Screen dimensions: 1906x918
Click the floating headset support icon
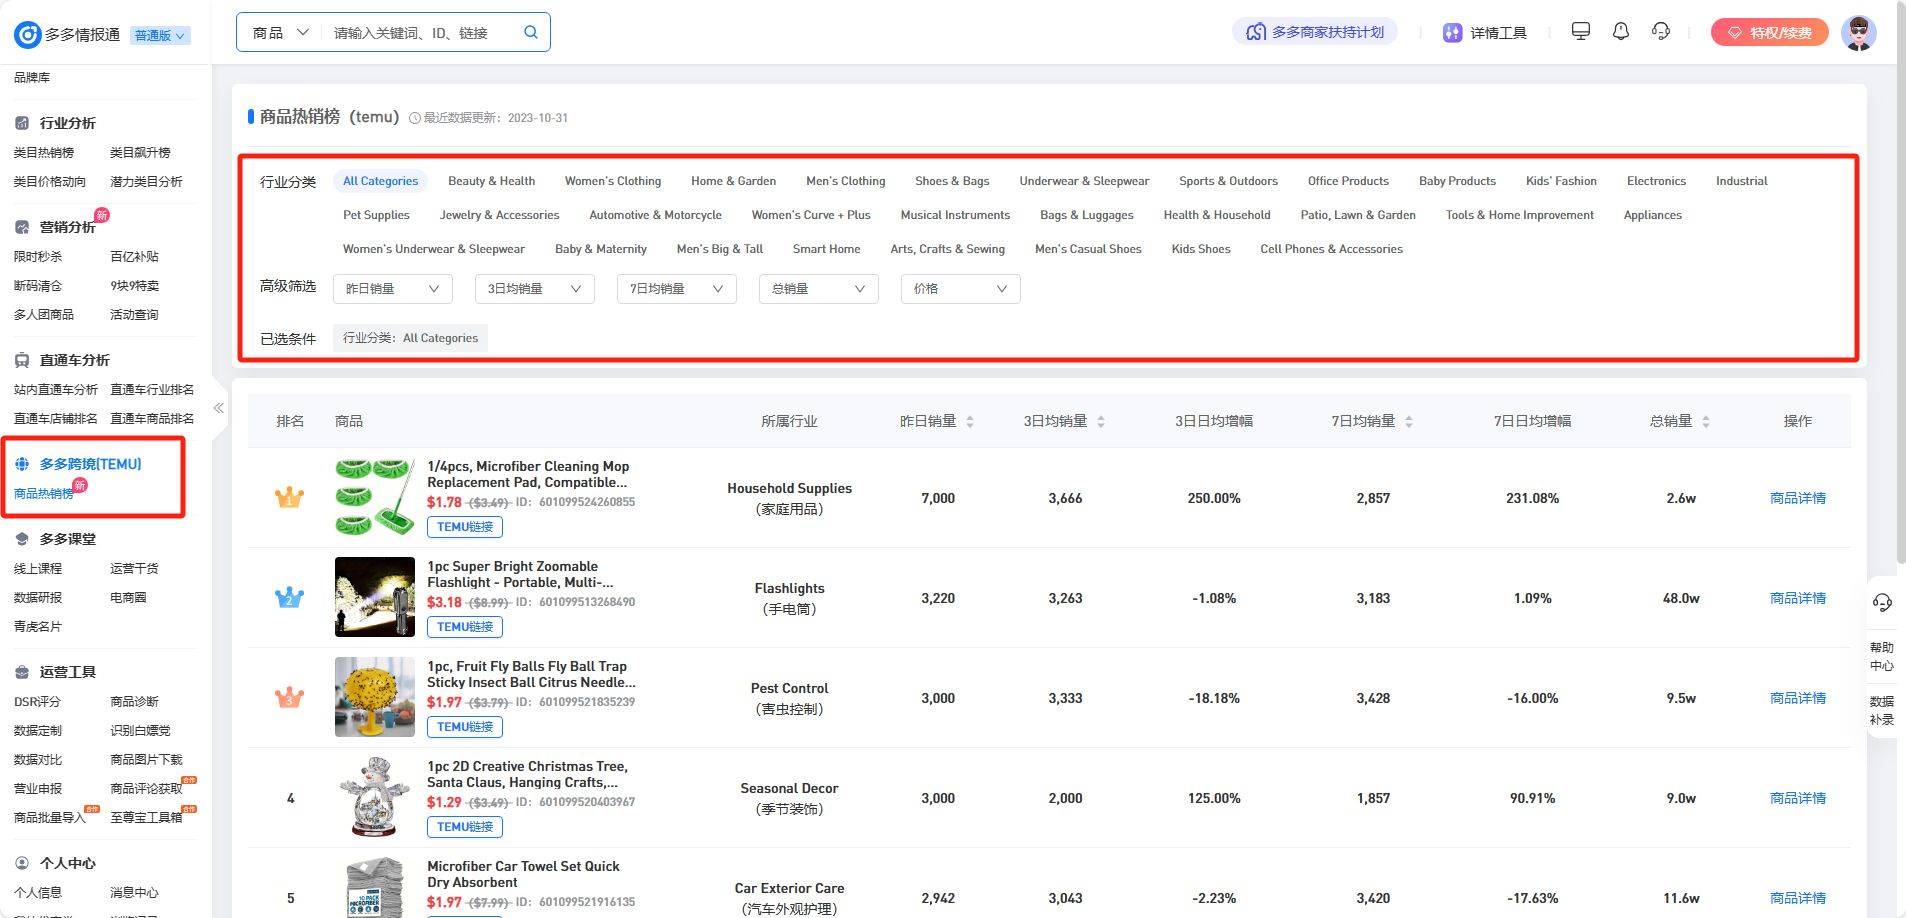(x=1882, y=602)
